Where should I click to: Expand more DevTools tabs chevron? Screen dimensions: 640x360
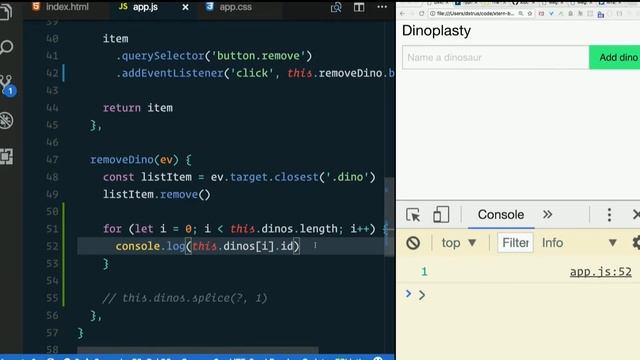547,215
